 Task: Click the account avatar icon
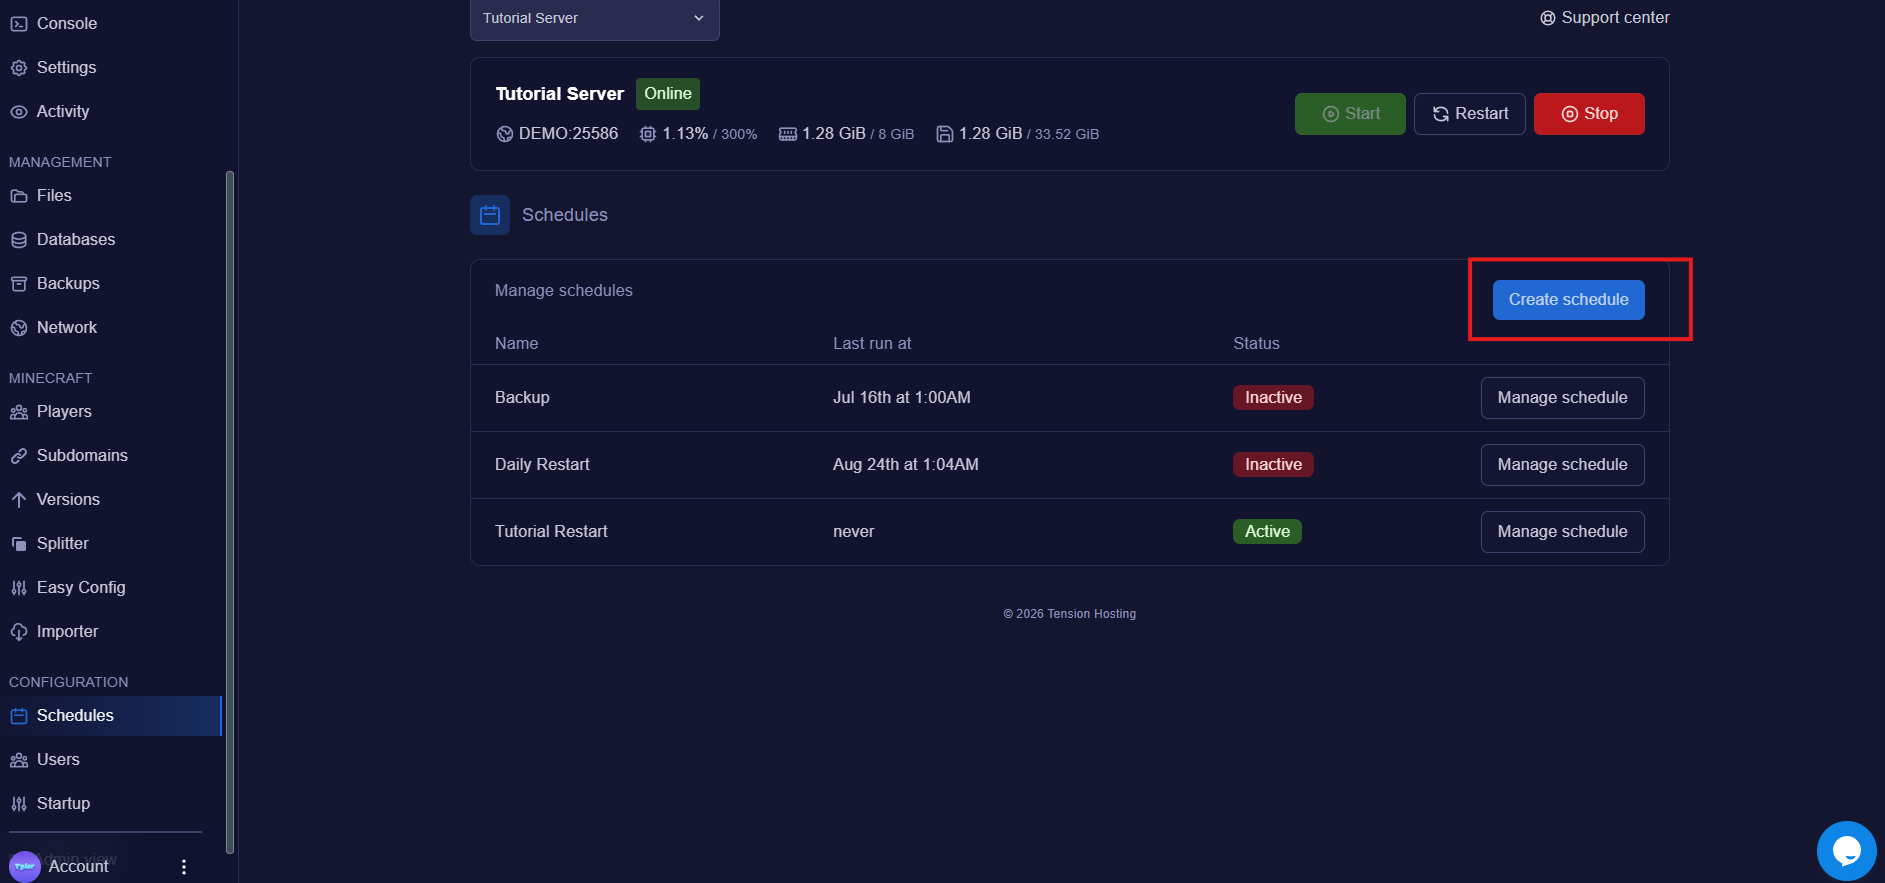pos(25,866)
